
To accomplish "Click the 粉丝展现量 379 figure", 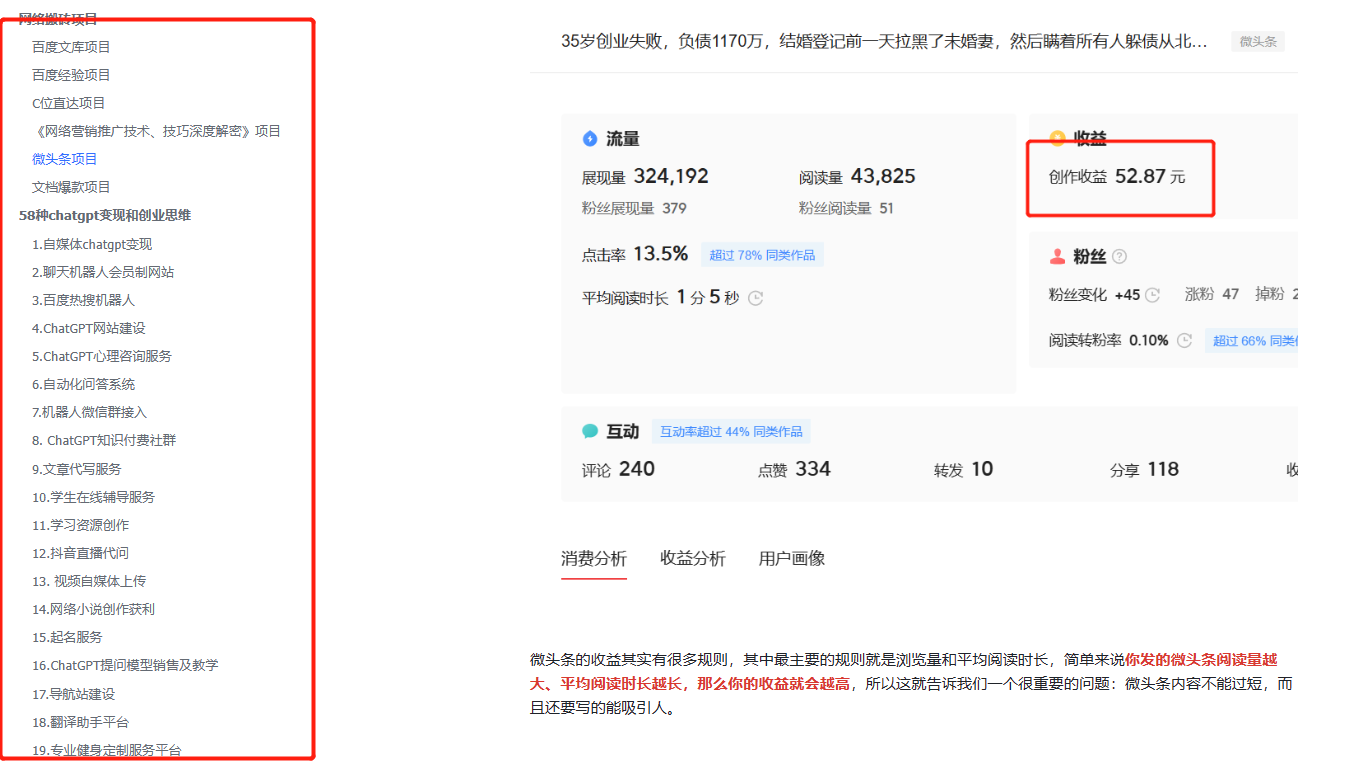I will [634, 208].
